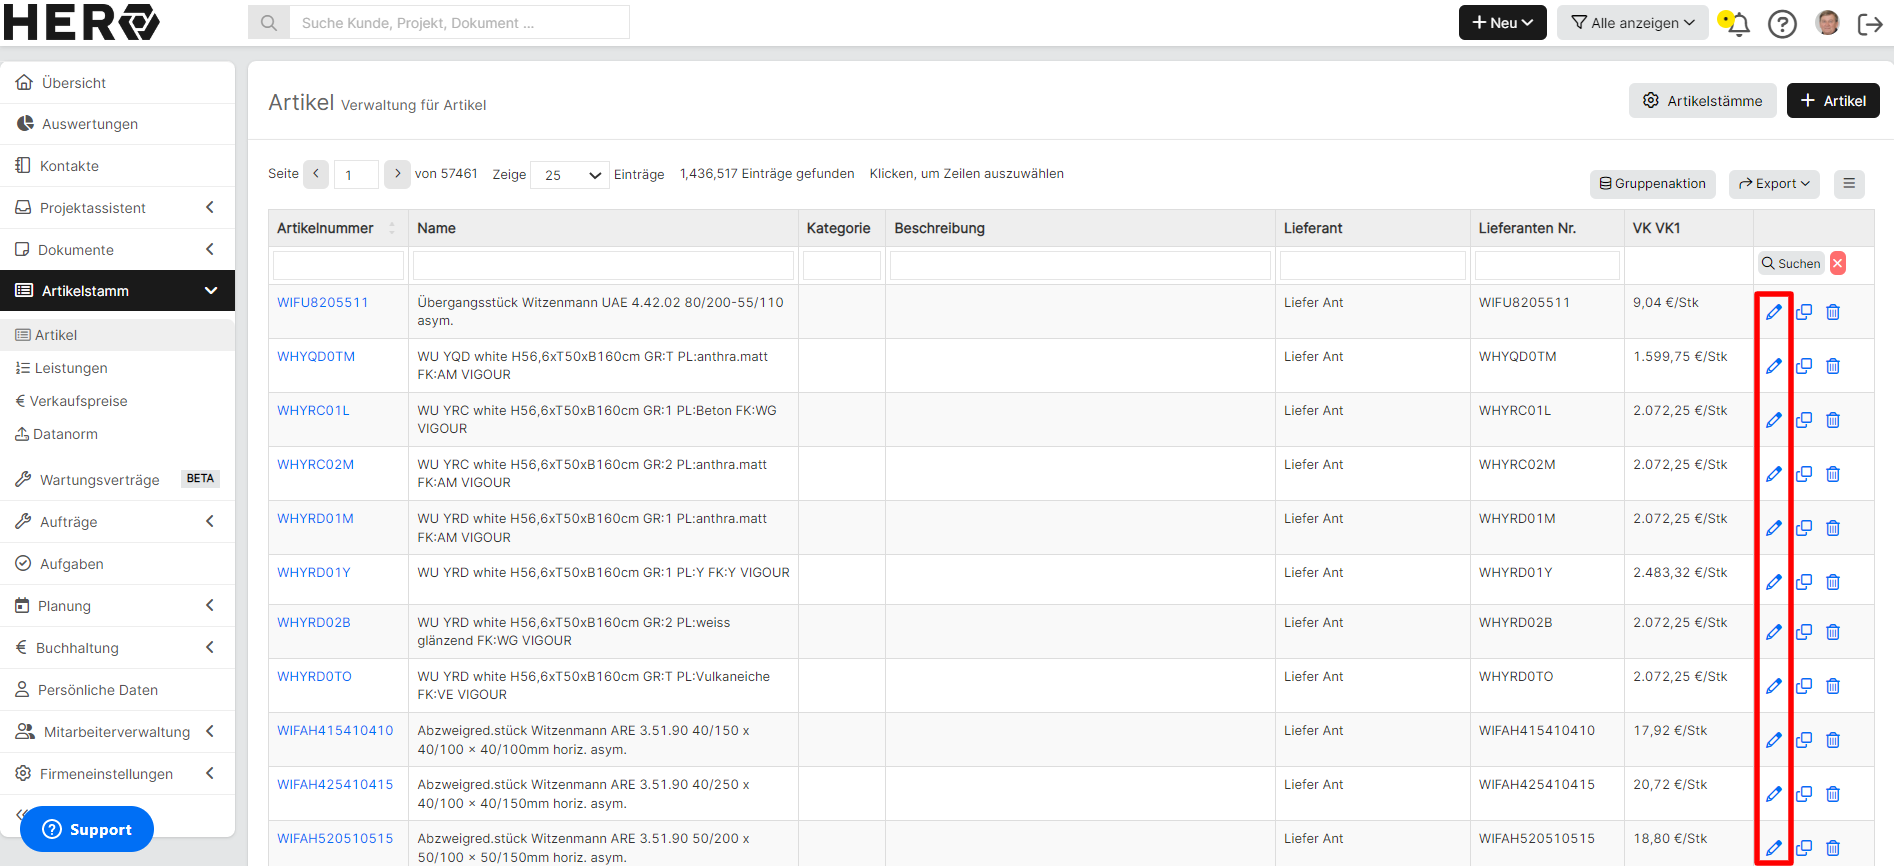Duplicate article WIFU8205511 via copy icon

click(x=1804, y=312)
